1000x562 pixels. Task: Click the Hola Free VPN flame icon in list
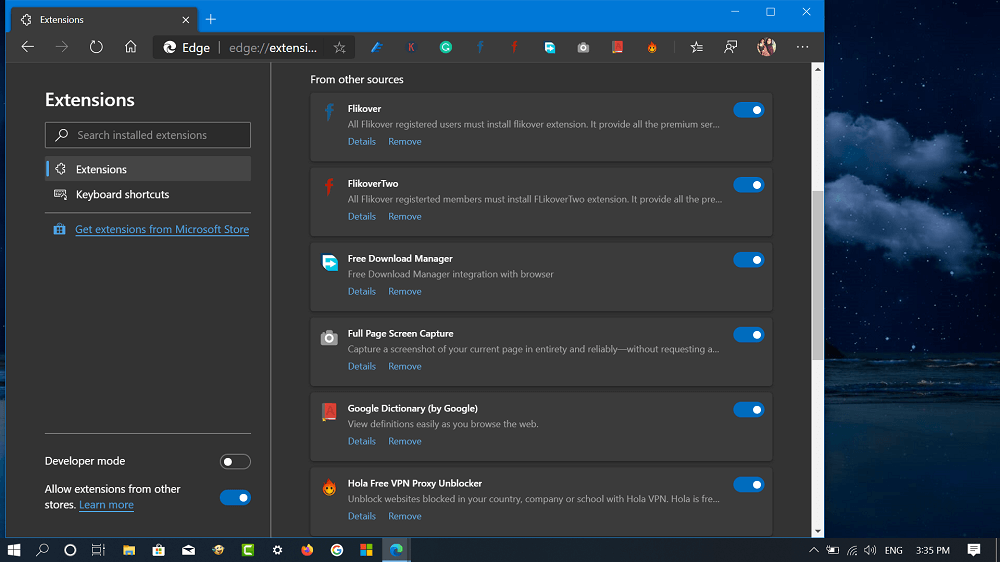click(329, 487)
